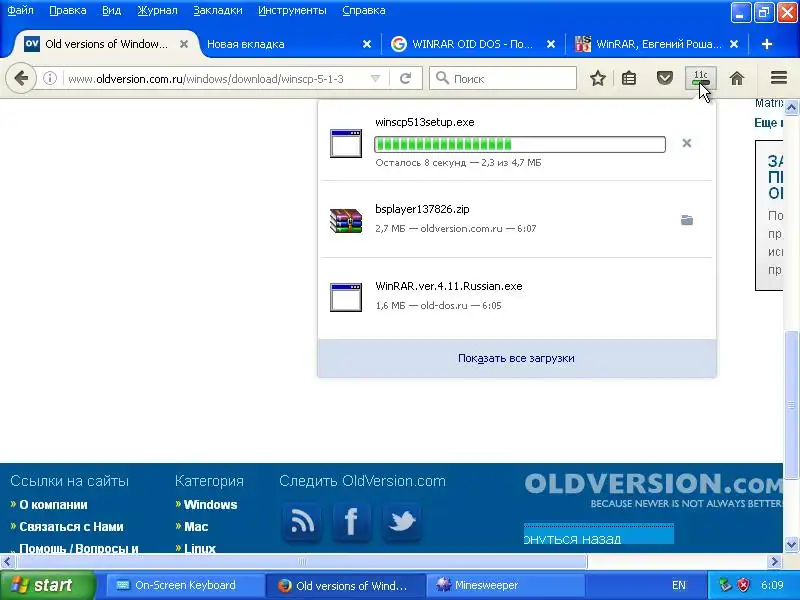
Task: Click the vertical scrollbar thumb
Action: 791,405
